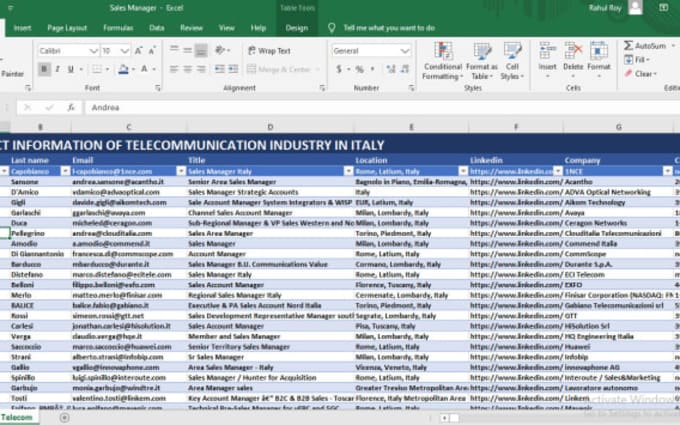This screenshot has height=425, width=680.
Task: Apply Percent Style
Action: (359, 69)
